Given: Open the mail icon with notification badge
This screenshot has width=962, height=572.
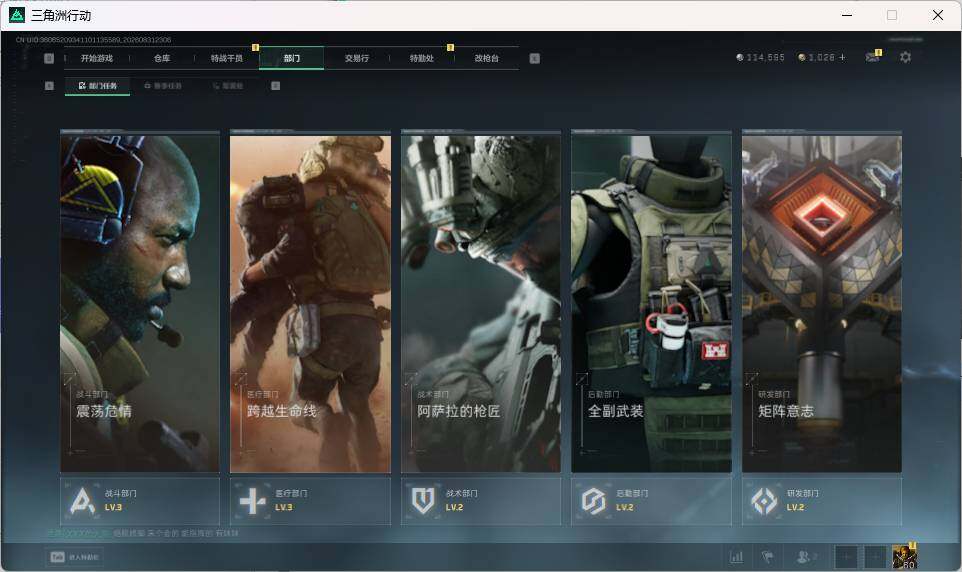Looking at the screenshot, I should click(872, 57).
